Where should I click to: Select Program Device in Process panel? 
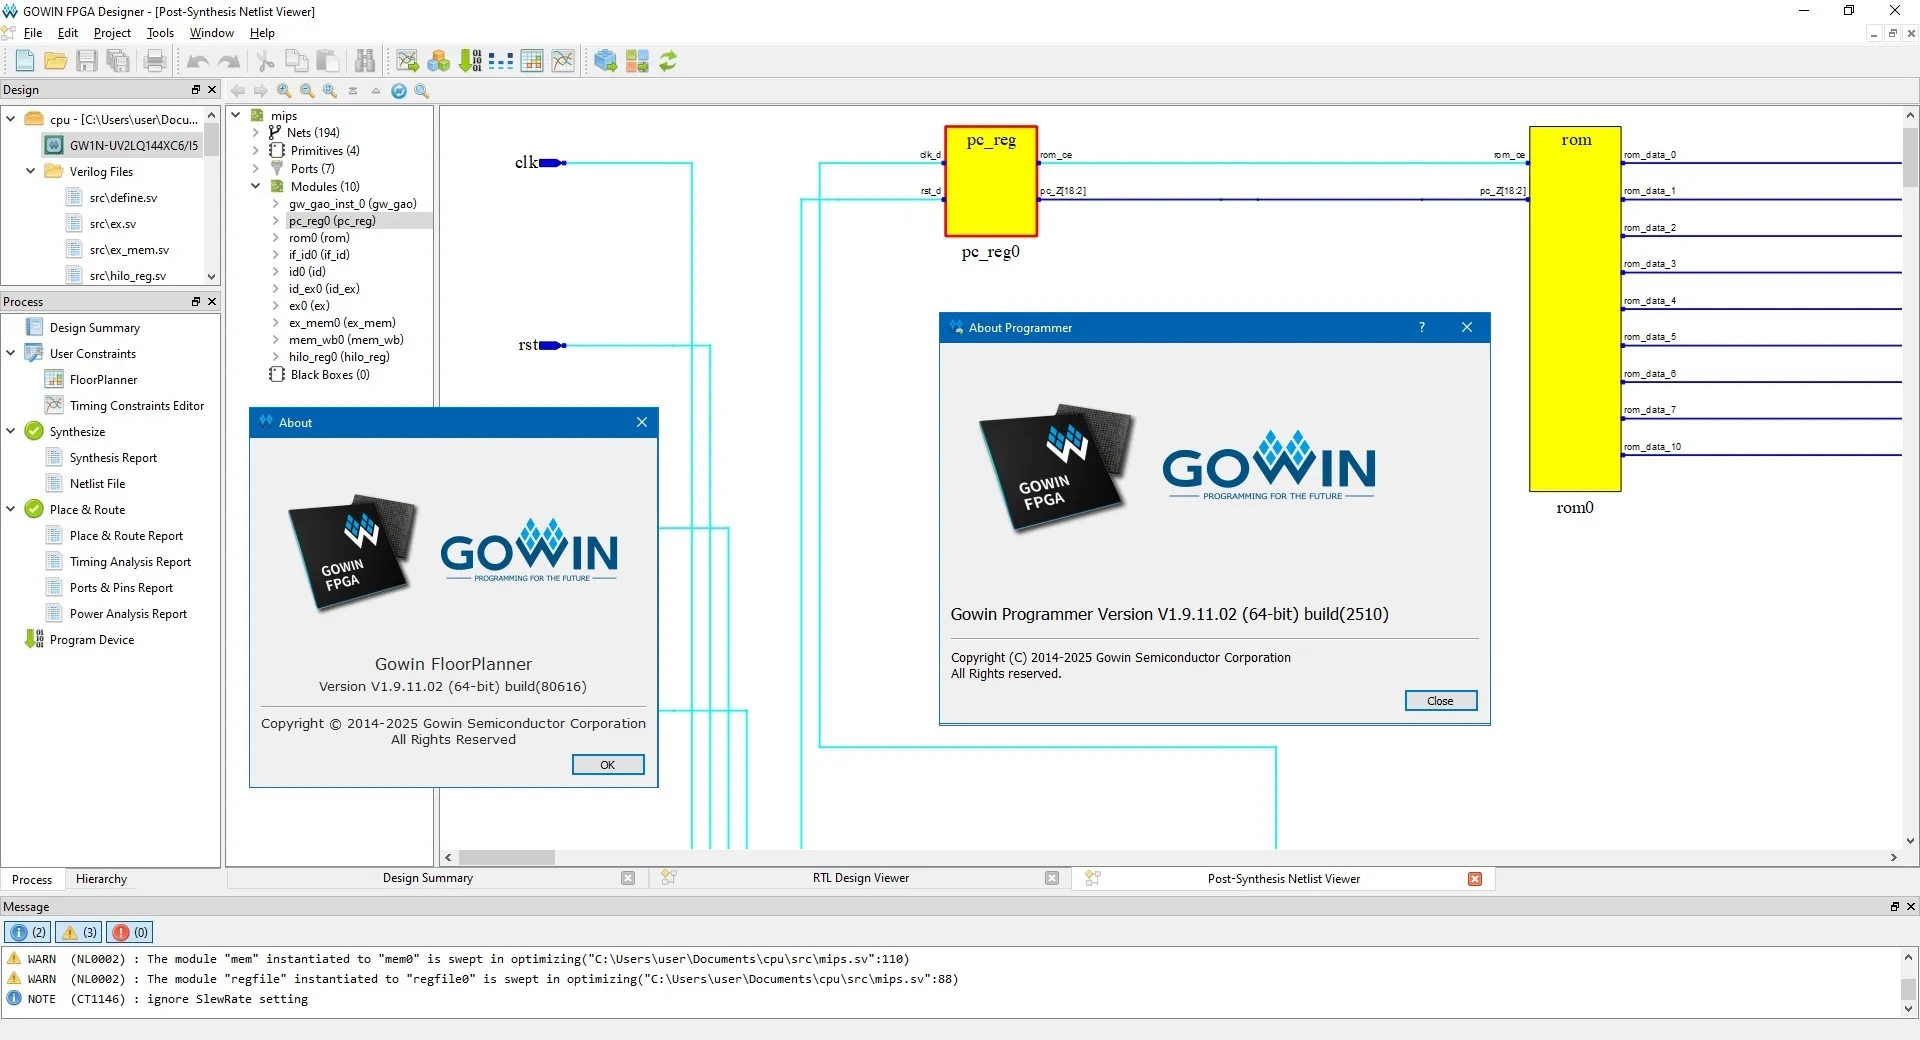pos(92,640)
